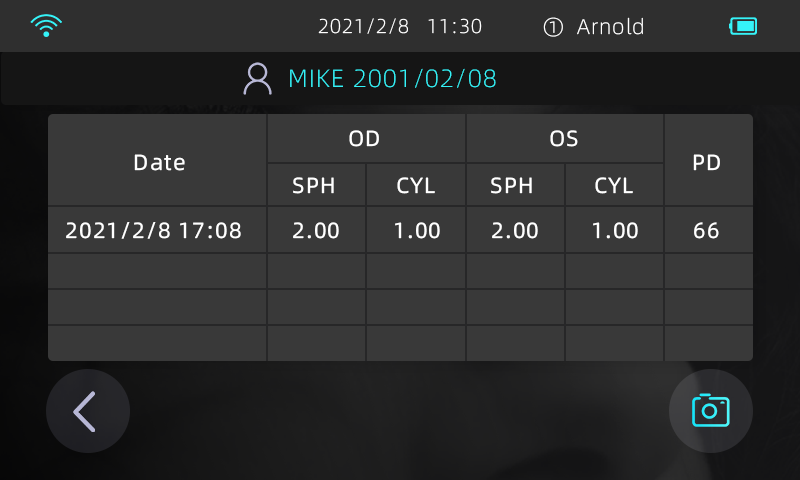The height and width of the screenshot is (480, 800).
Task: Tap the back arrow button
Action: [87, 411]
